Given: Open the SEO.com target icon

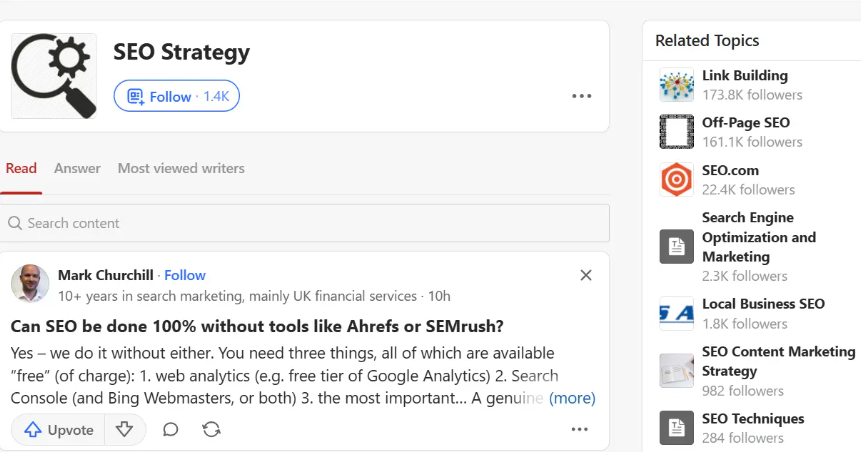Looking at the screenshot, I should pos(677,180).
